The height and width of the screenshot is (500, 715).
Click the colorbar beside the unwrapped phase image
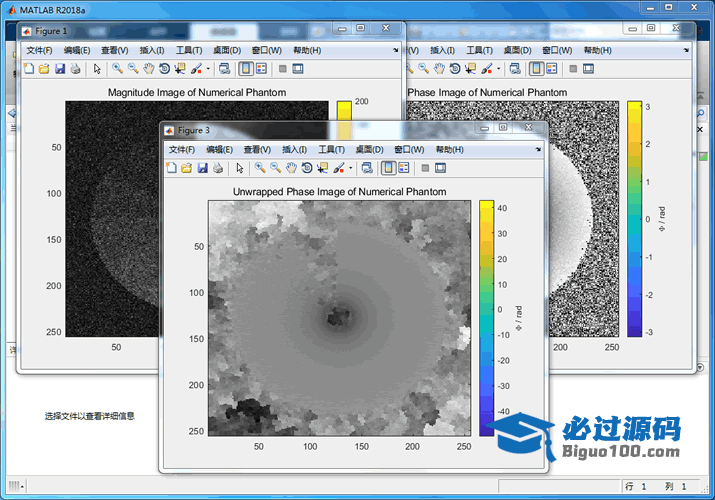coord(486,317)
